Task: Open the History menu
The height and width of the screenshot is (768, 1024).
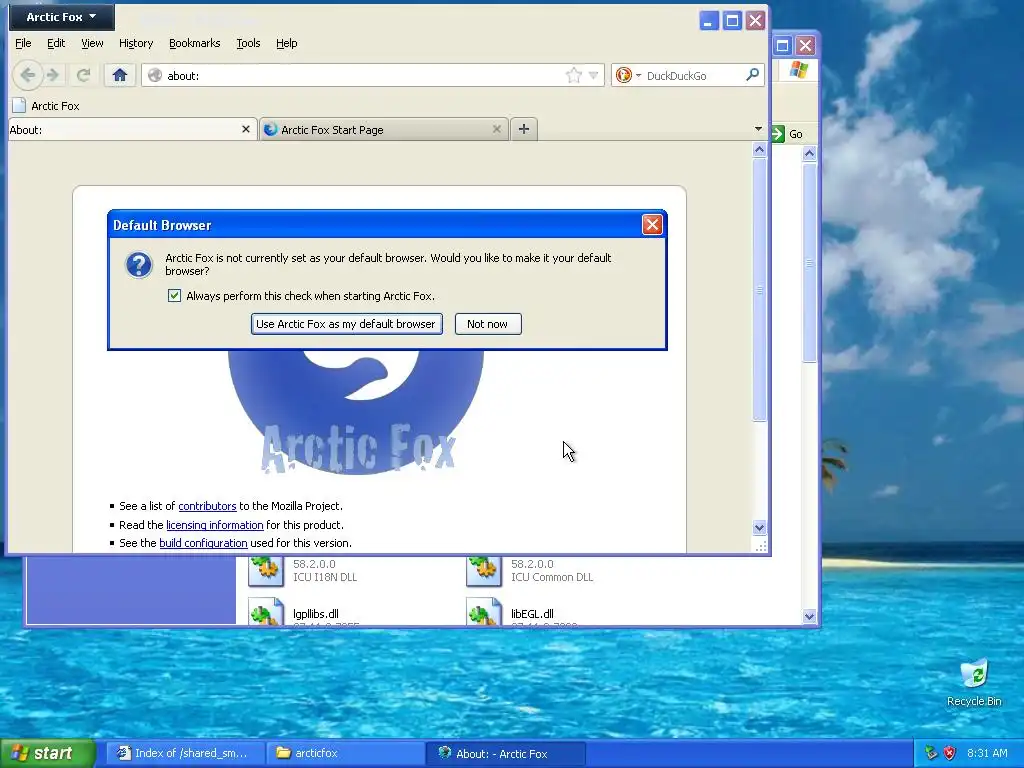Action: click(136, 43)
